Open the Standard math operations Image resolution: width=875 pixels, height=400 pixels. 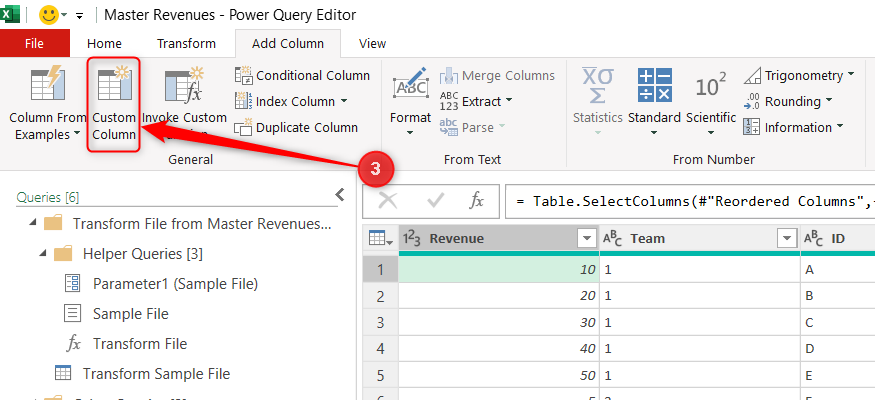[x=654, y=103]
